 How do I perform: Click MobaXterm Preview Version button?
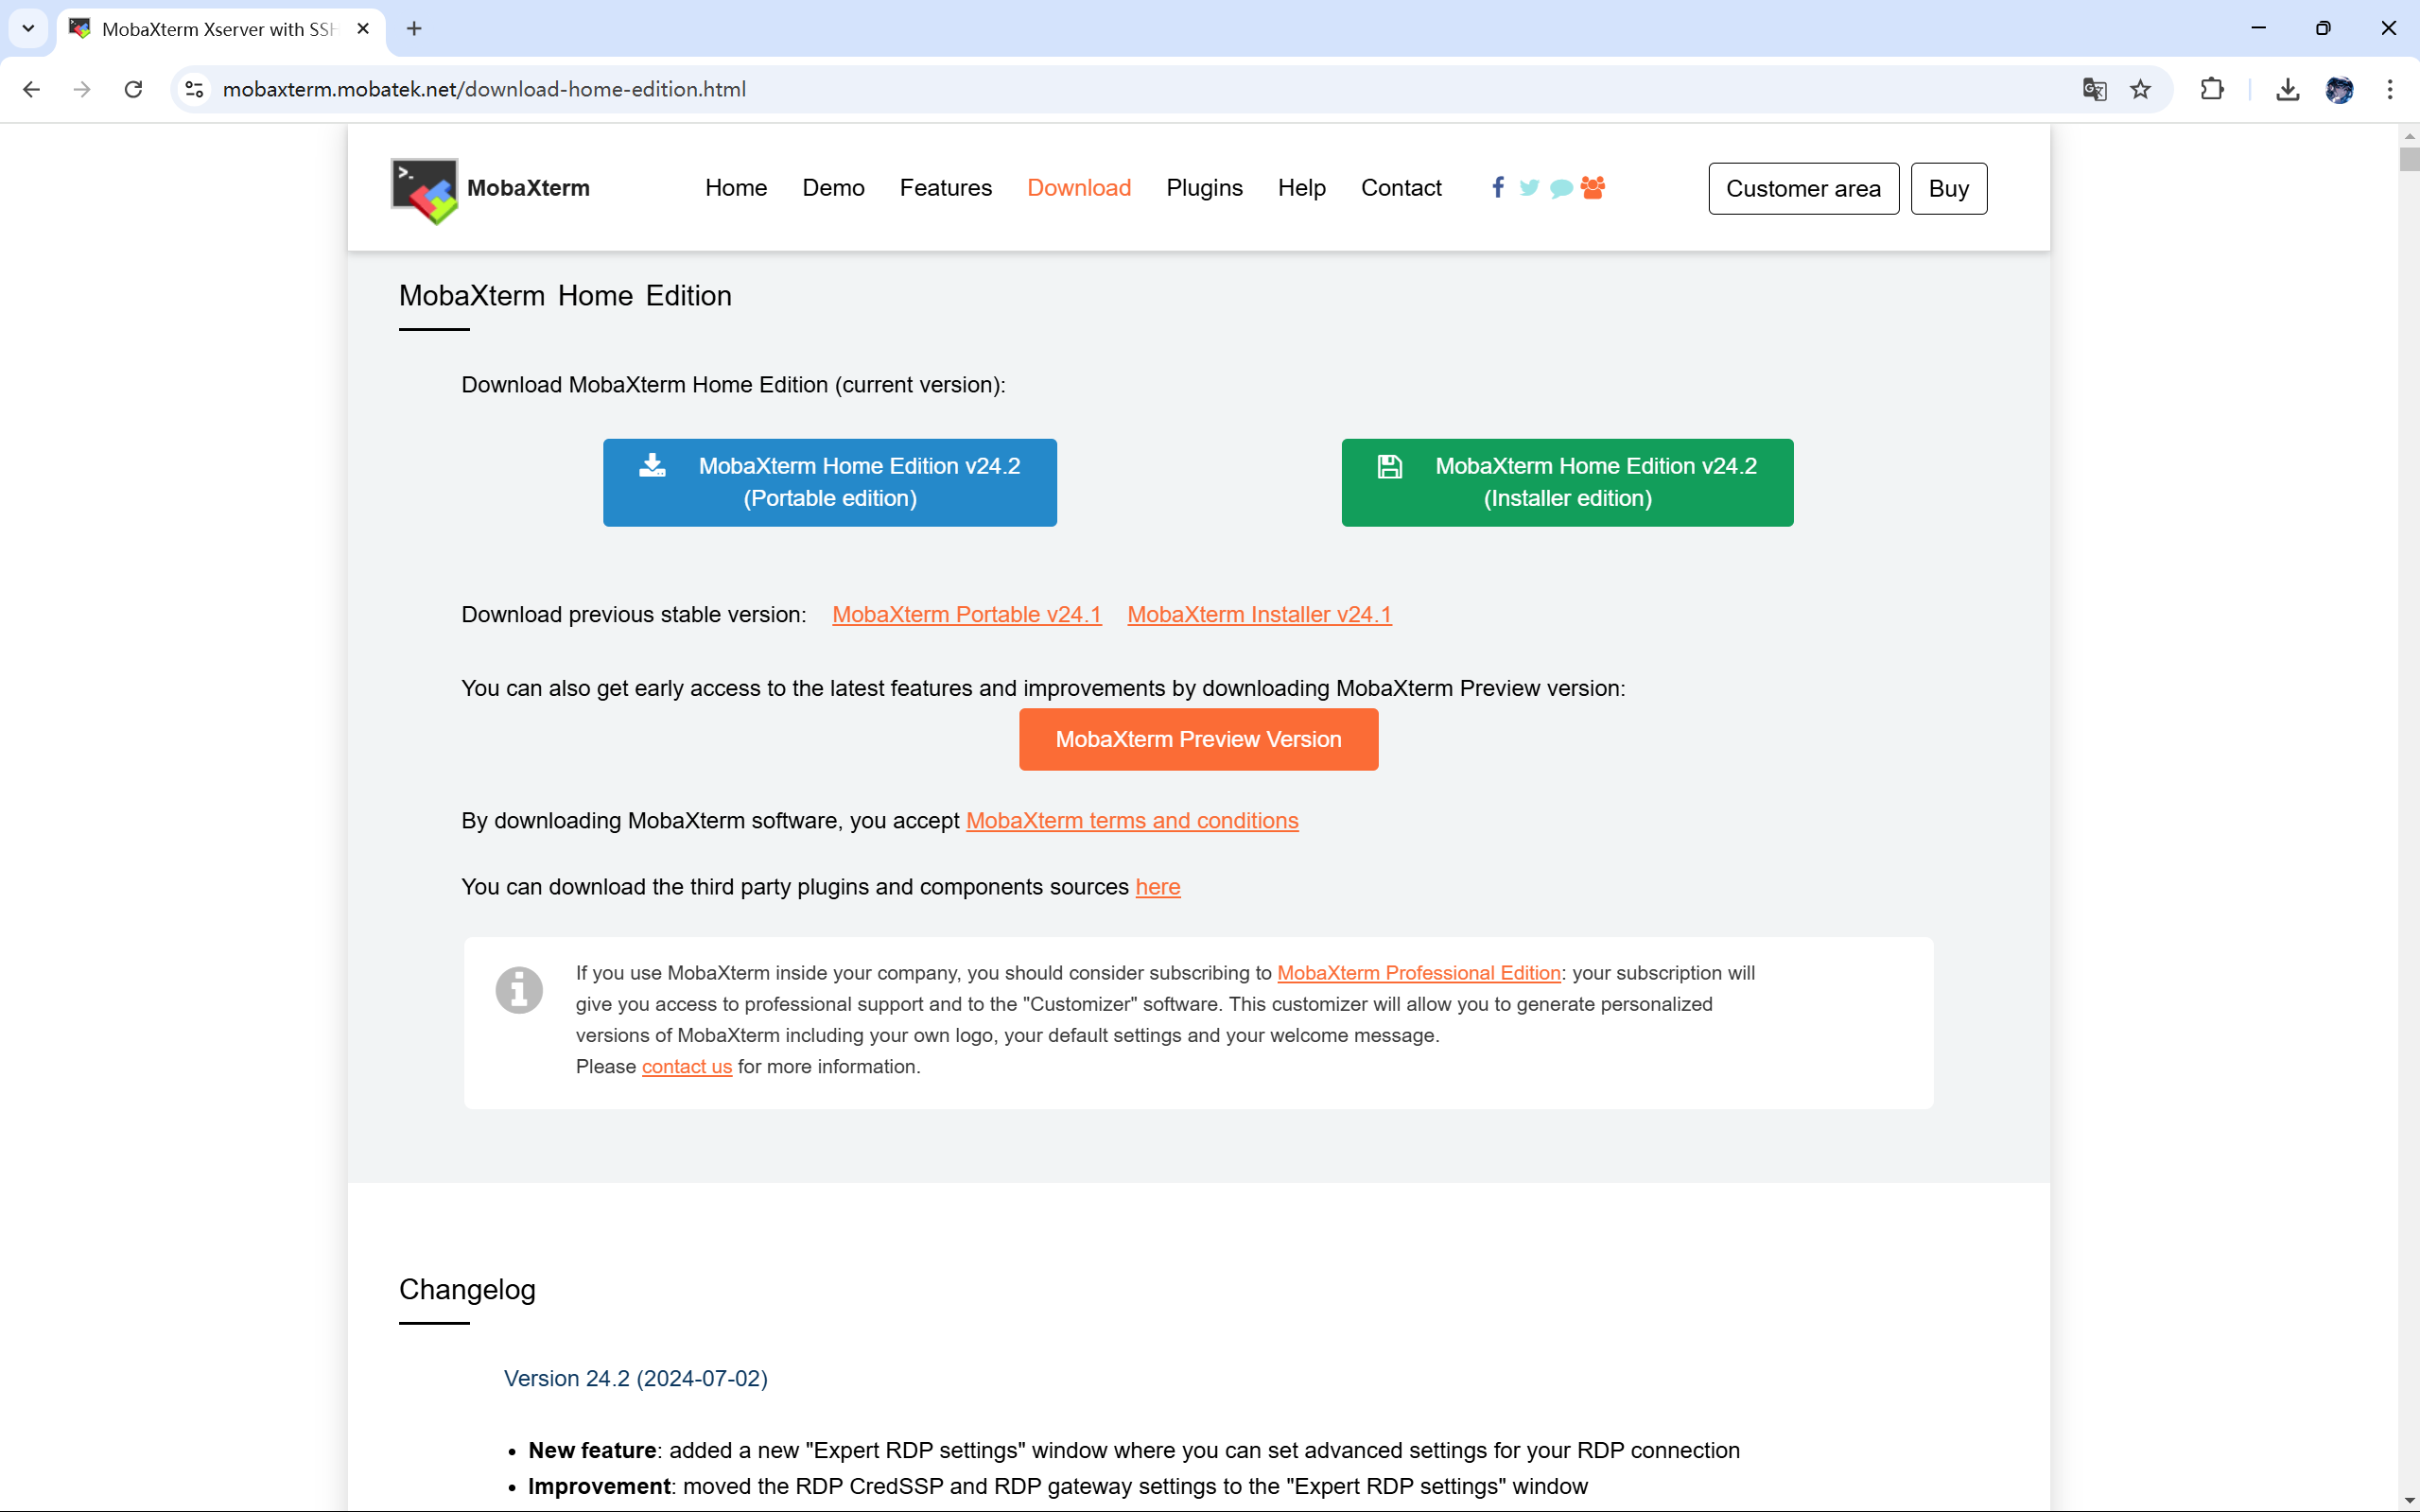pos(1198,739)
